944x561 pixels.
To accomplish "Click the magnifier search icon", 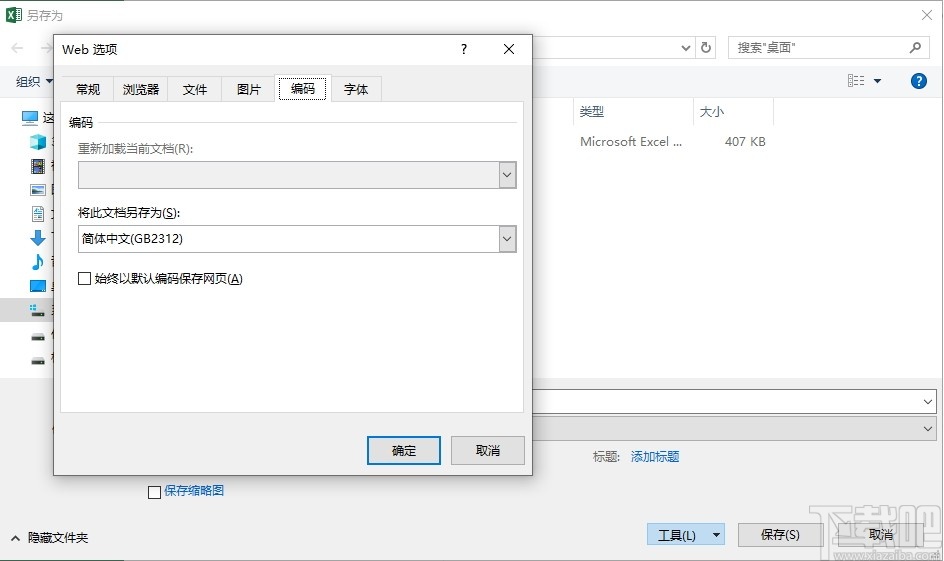I will click(x=915, y=48).
